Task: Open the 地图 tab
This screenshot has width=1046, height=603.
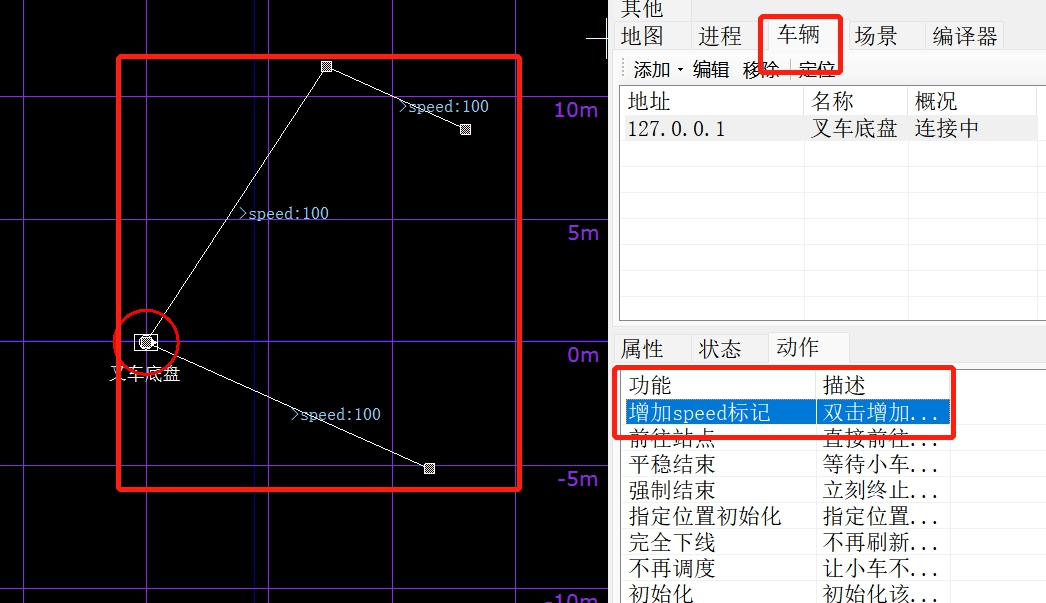Action: 642,37
